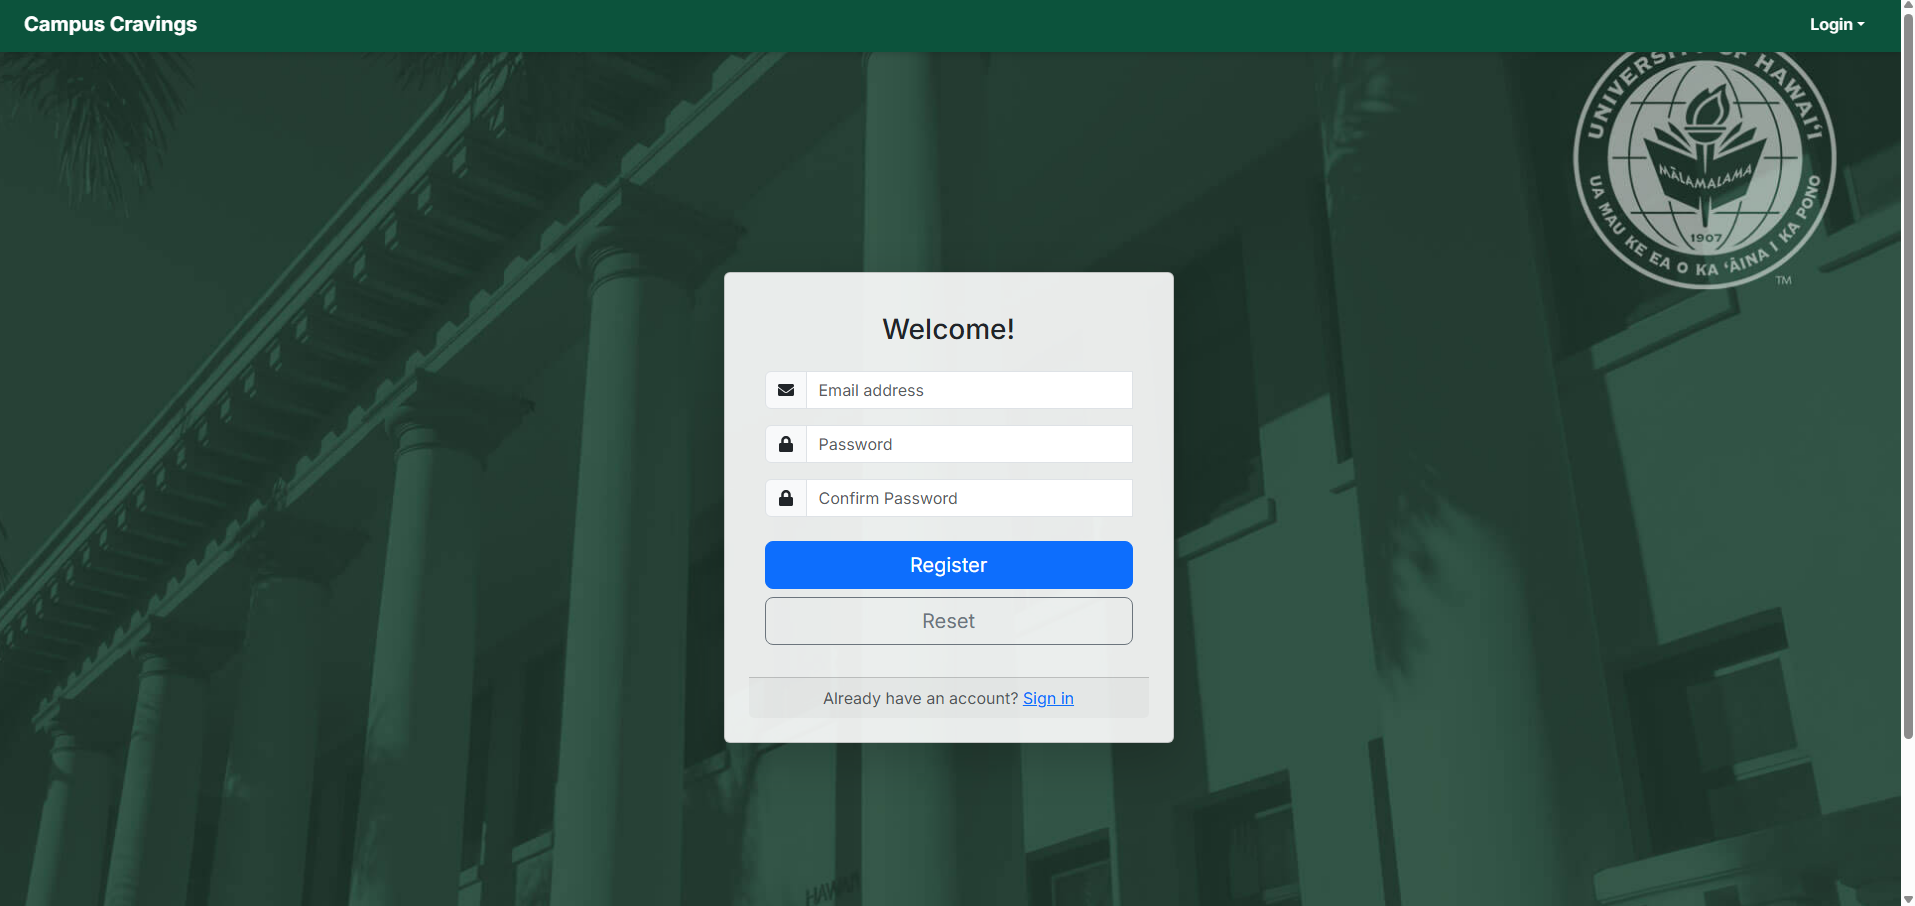Click the 1907 year on the seal
This screenshot has width=1915, height=906.
click(x=1706, y=238)
